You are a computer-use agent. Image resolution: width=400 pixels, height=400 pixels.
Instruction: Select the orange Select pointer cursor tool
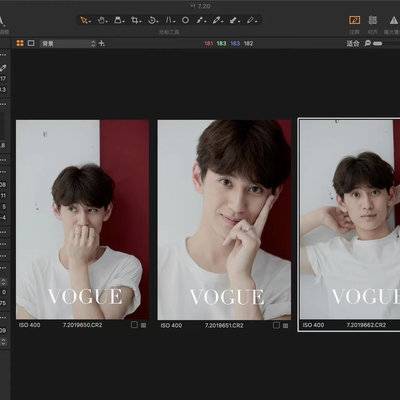pyautogui.click(x=84, y=20)
